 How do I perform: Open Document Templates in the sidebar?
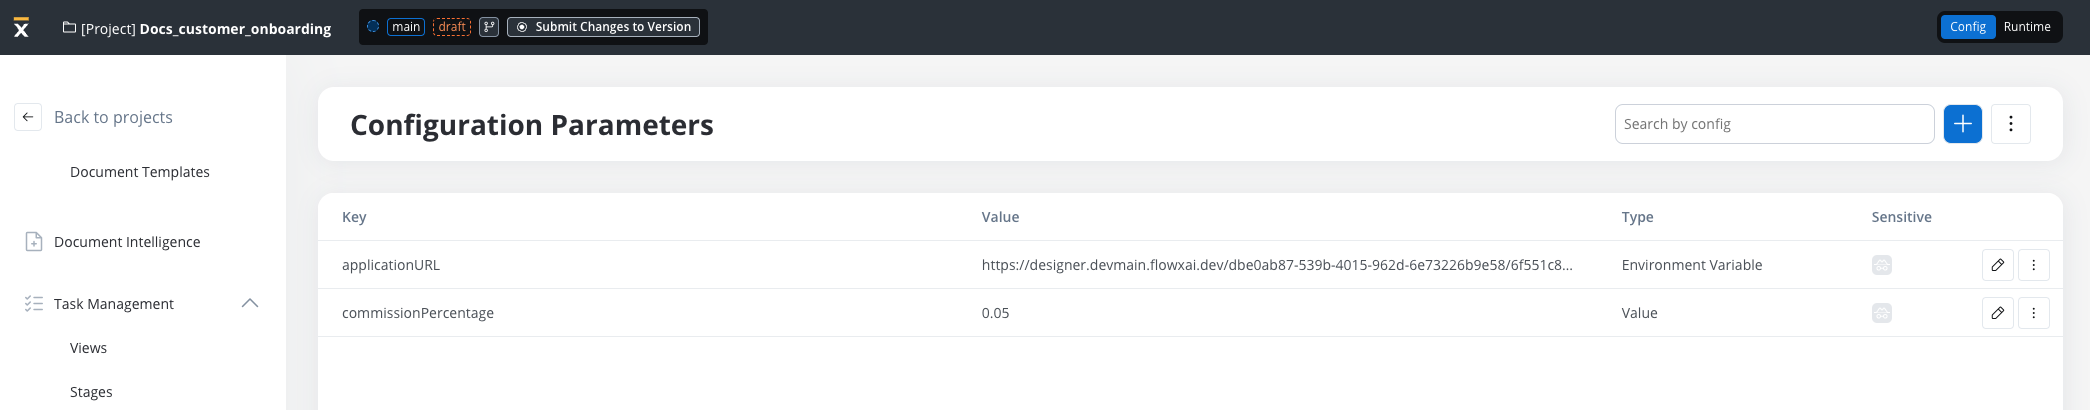(x=140, y=172)
